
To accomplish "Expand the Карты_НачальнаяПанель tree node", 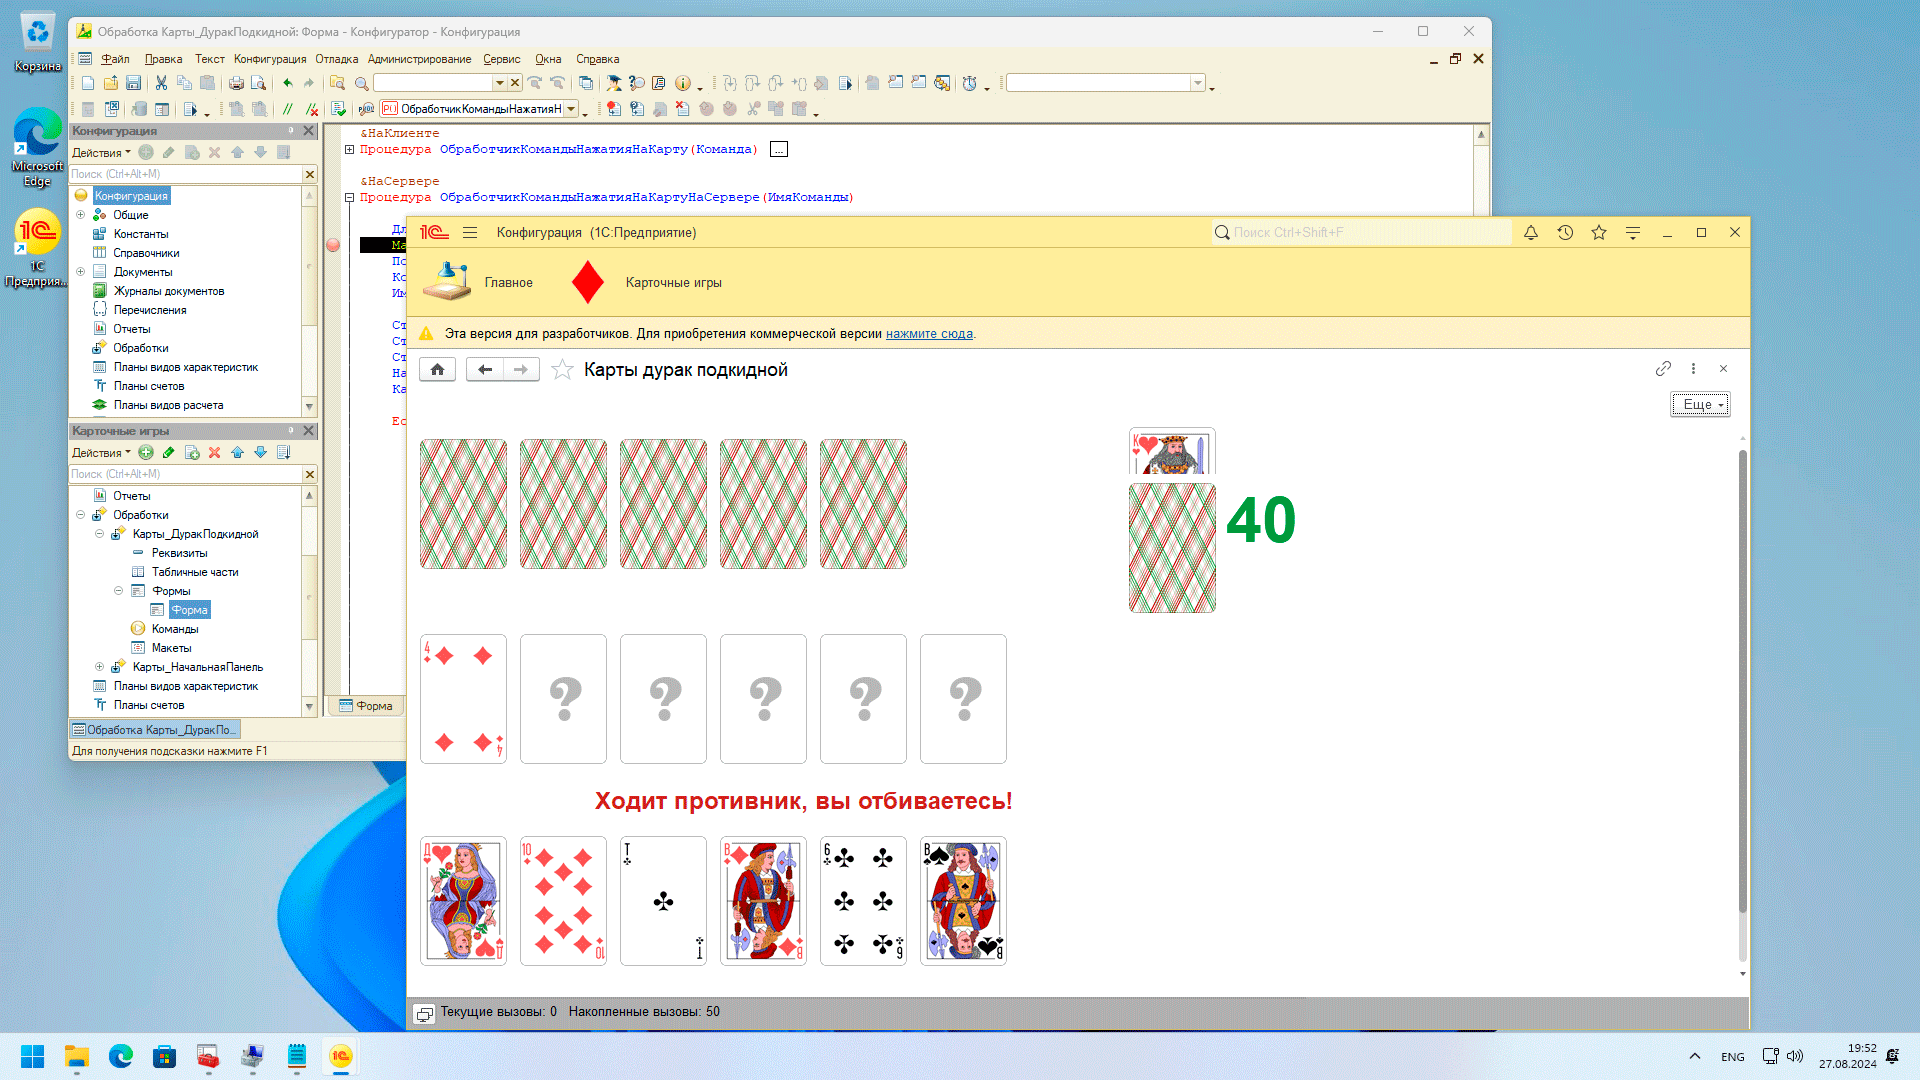I will 99,667.
